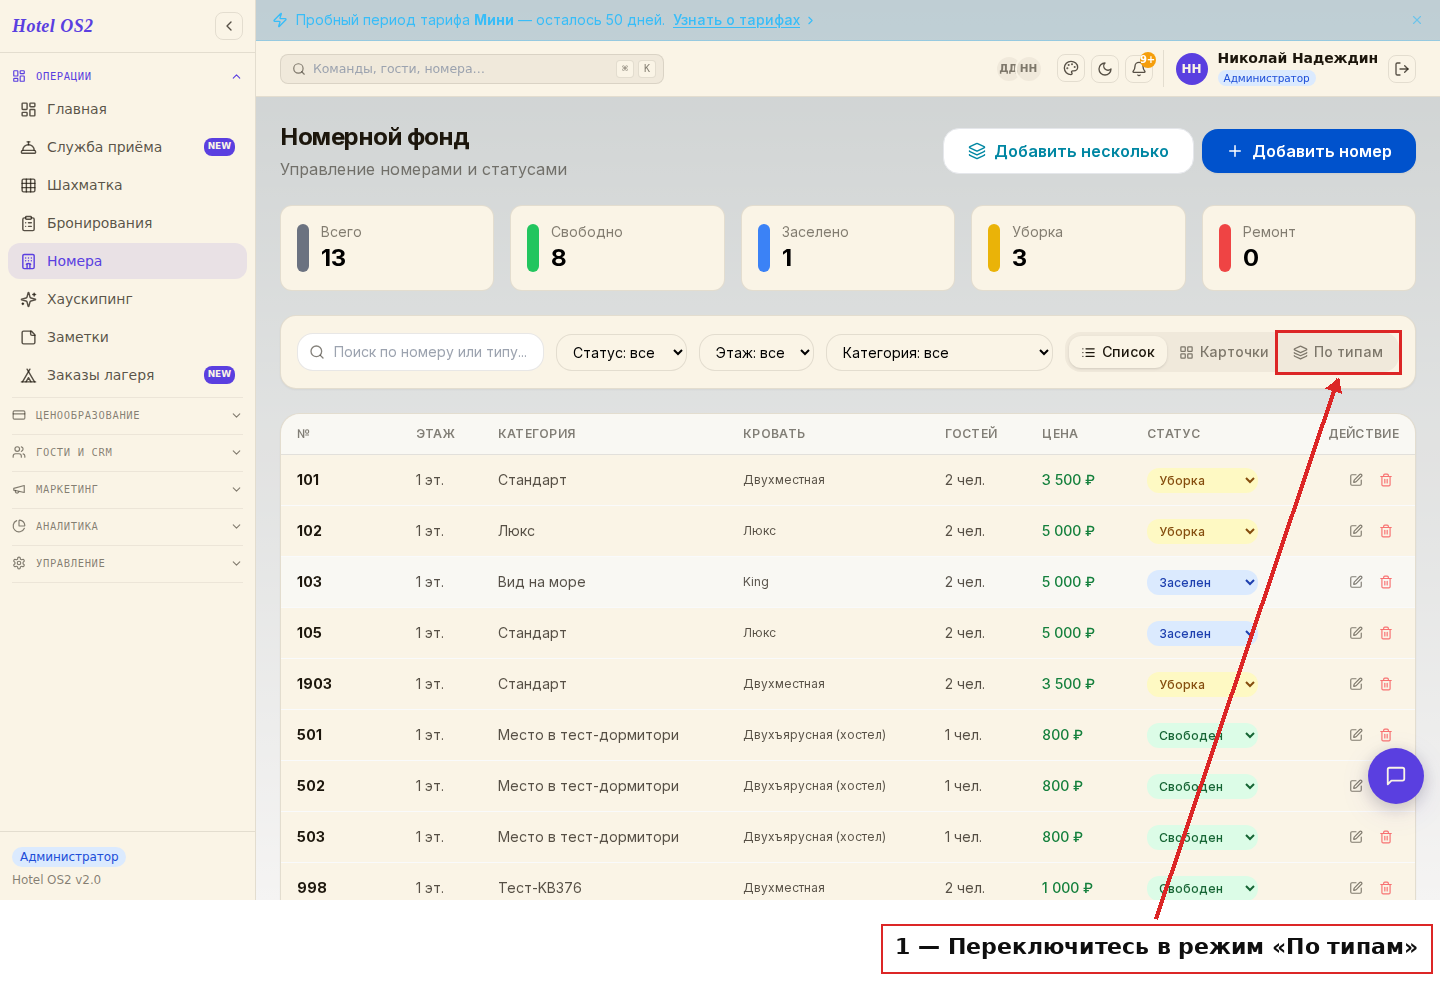This screenshot has height=997, width=1440.
Task: Switch view to Карточки
Action: point(1224,352)
